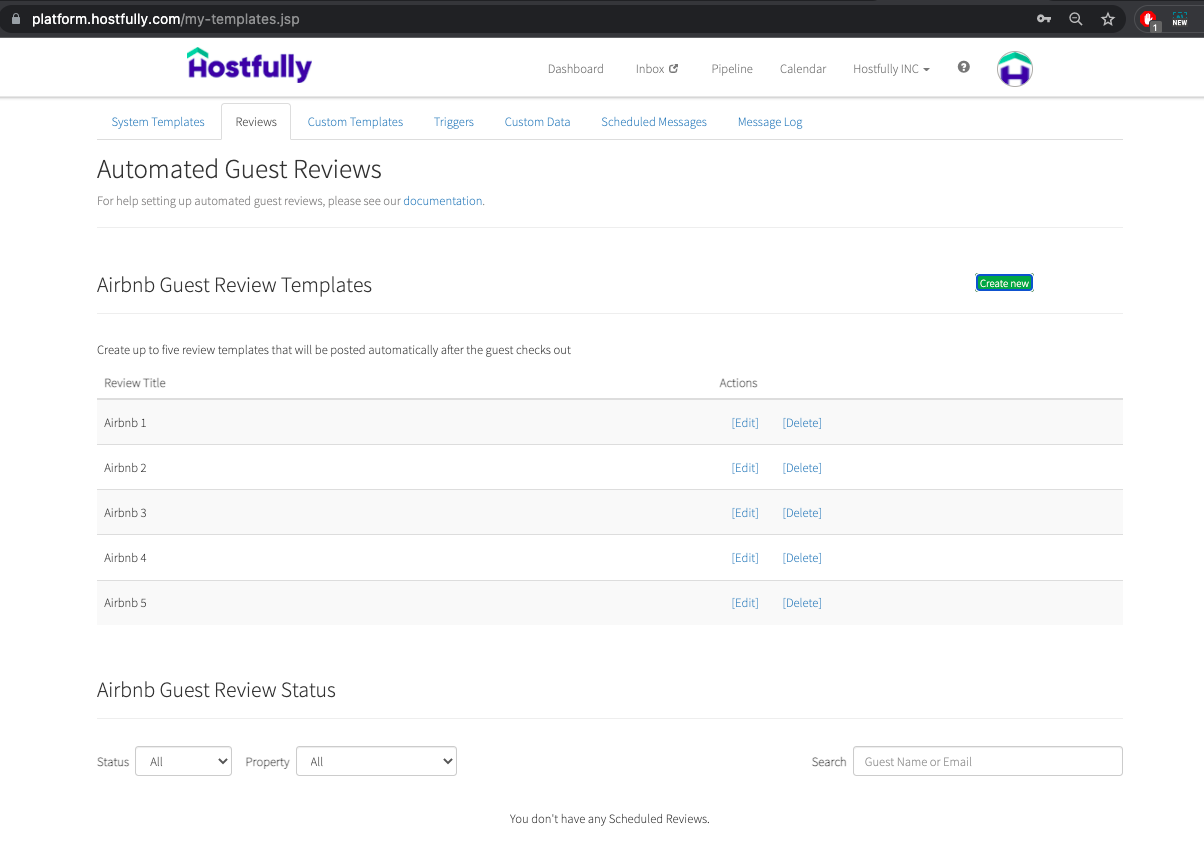
Task: Click the Hostfully logo
Action: click(x=249, y=65)
